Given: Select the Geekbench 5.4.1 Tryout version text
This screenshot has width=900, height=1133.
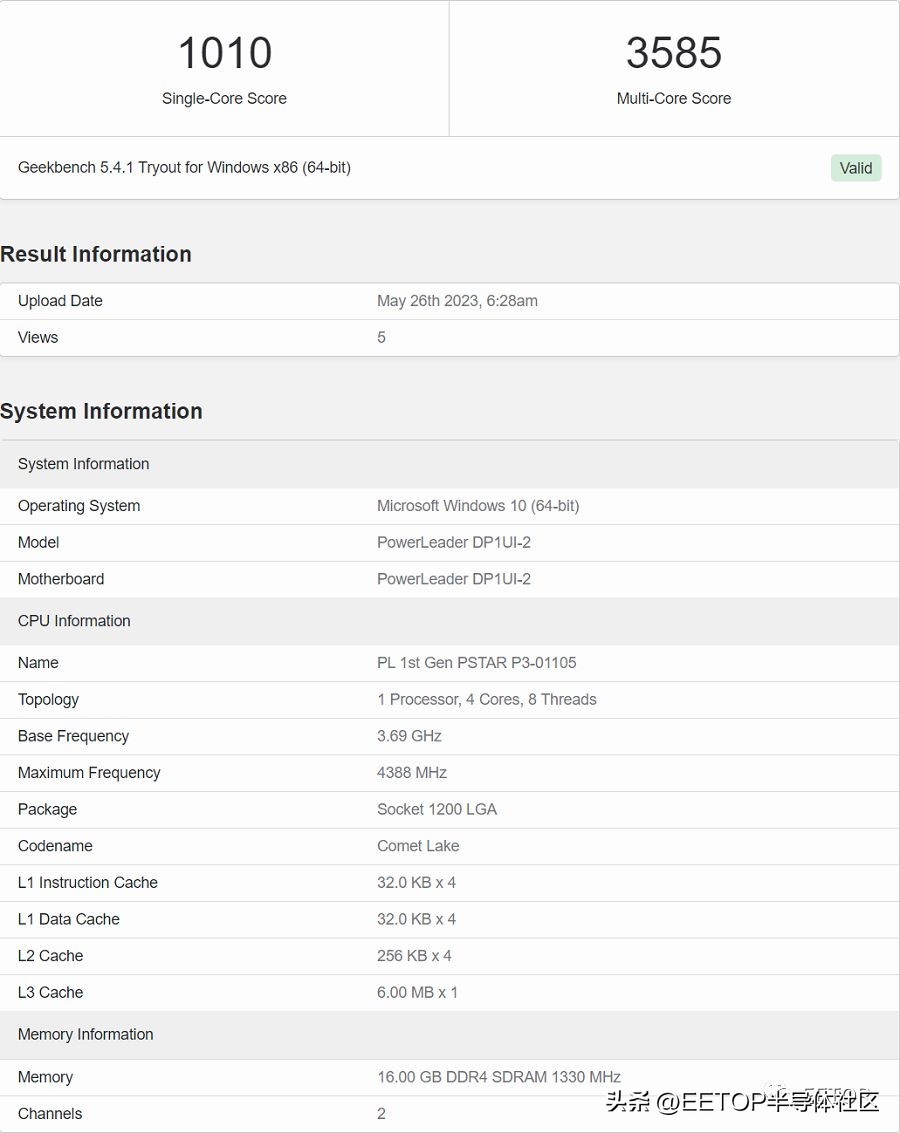Looking at the screenshot, I should (184, 167).
